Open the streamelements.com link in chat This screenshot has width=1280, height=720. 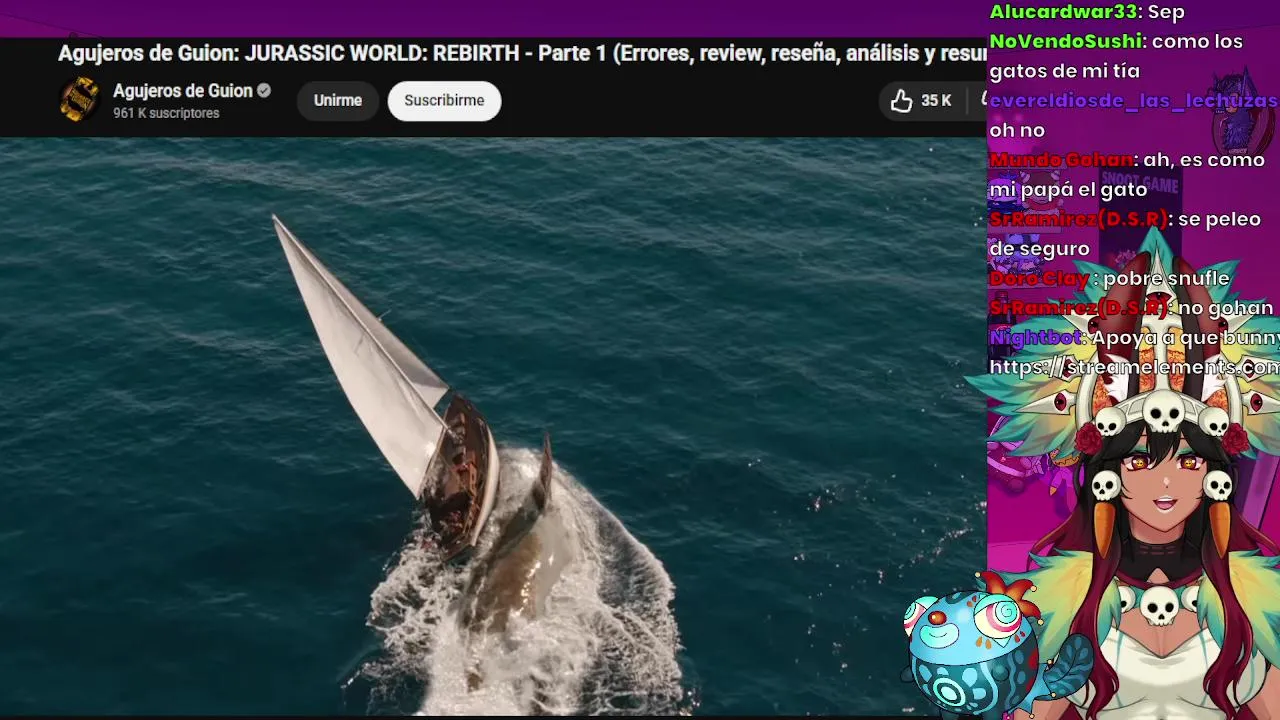[x=1134, y=367]
